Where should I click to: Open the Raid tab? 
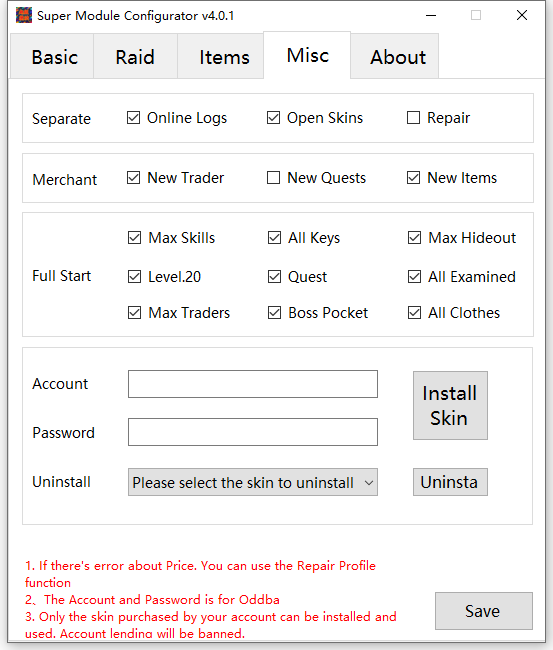(x=135, y=56)
